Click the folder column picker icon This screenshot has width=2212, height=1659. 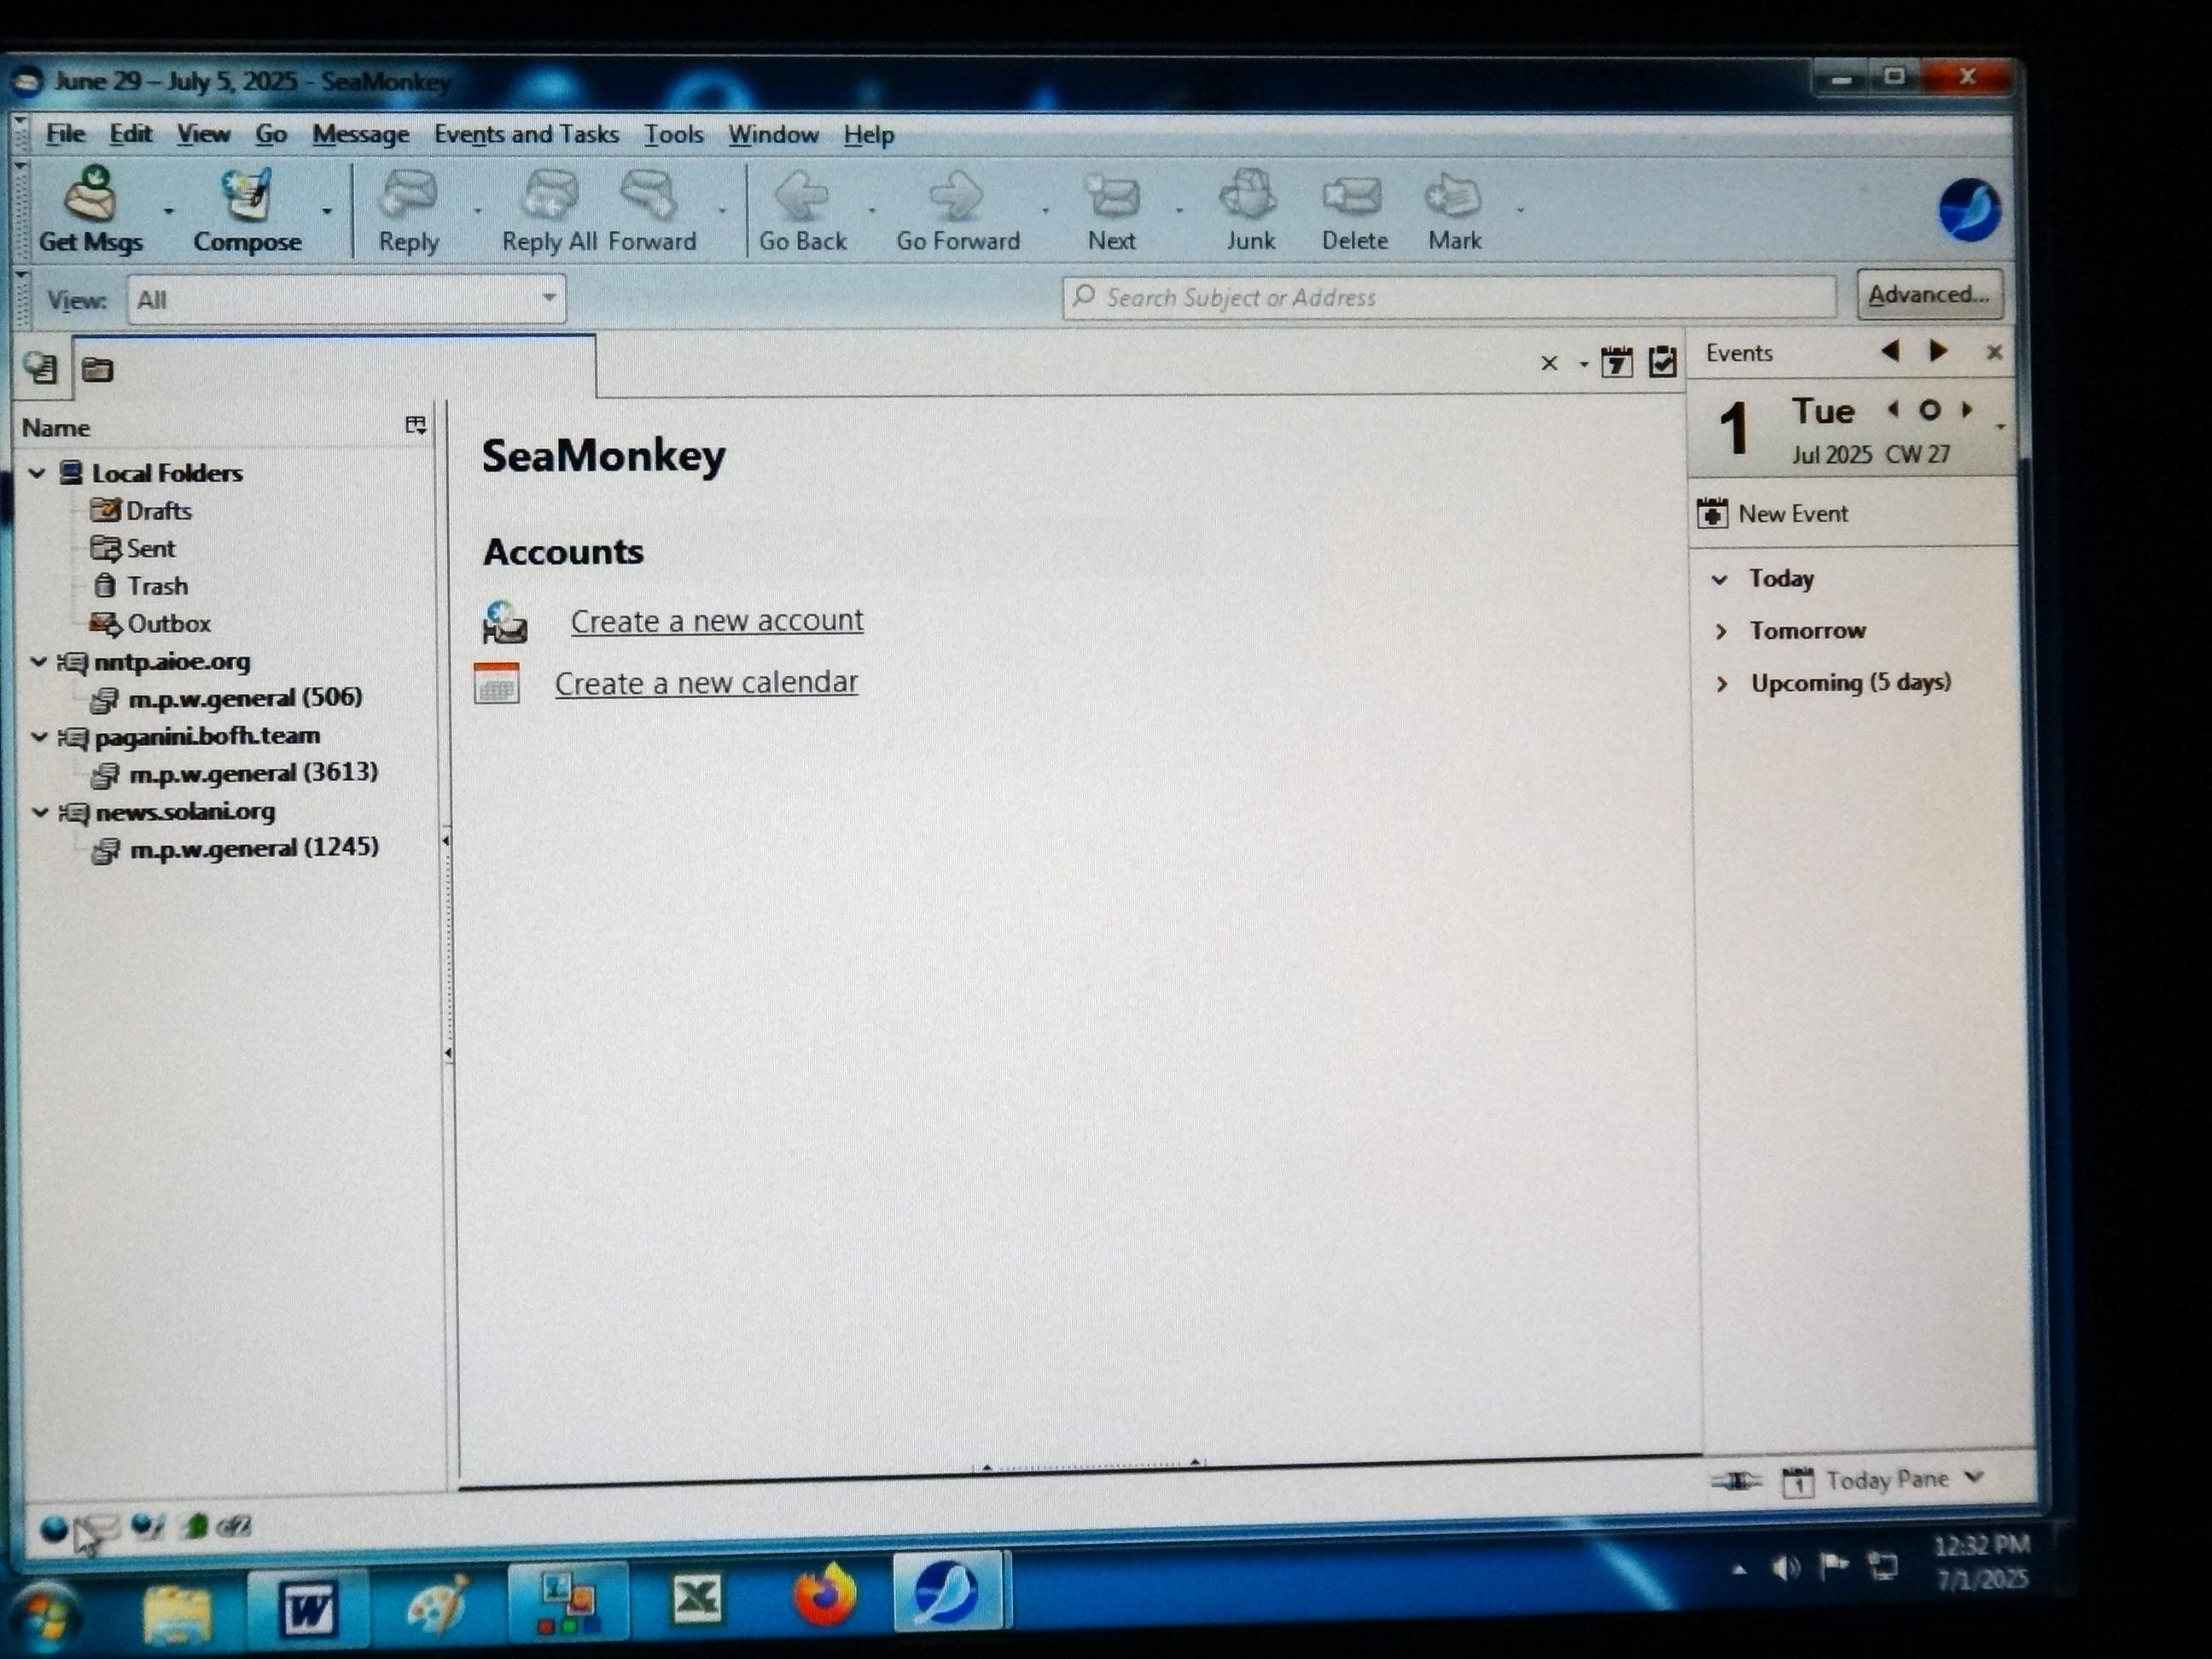(415, 426)
